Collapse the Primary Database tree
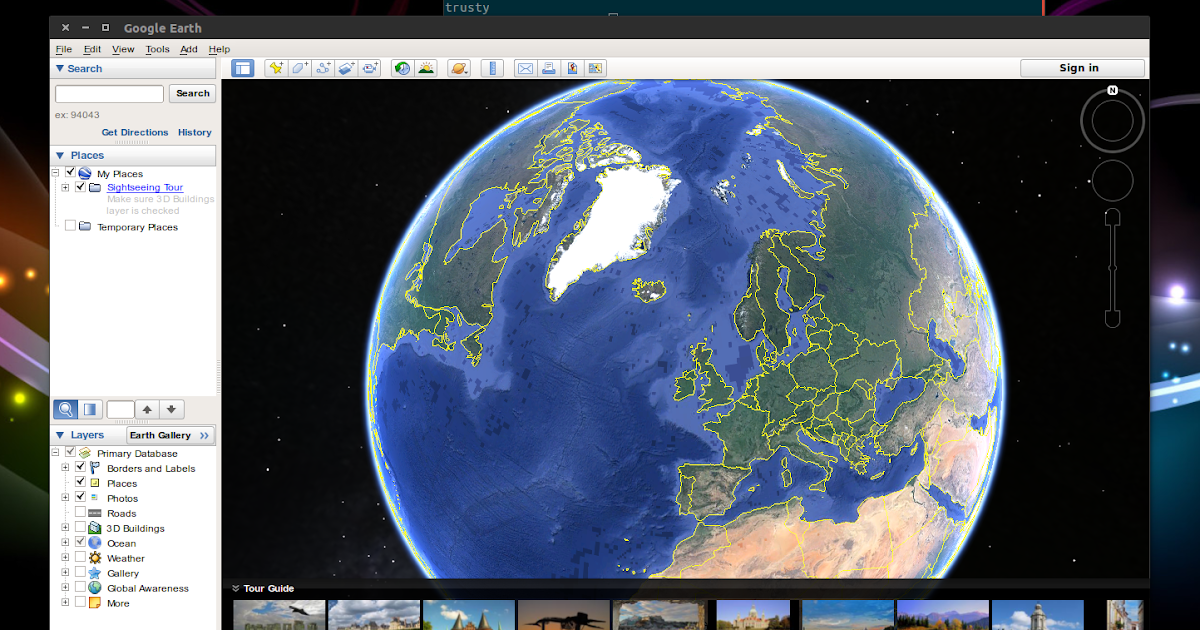The image size is (1200, 630). [x=55, y=453]
